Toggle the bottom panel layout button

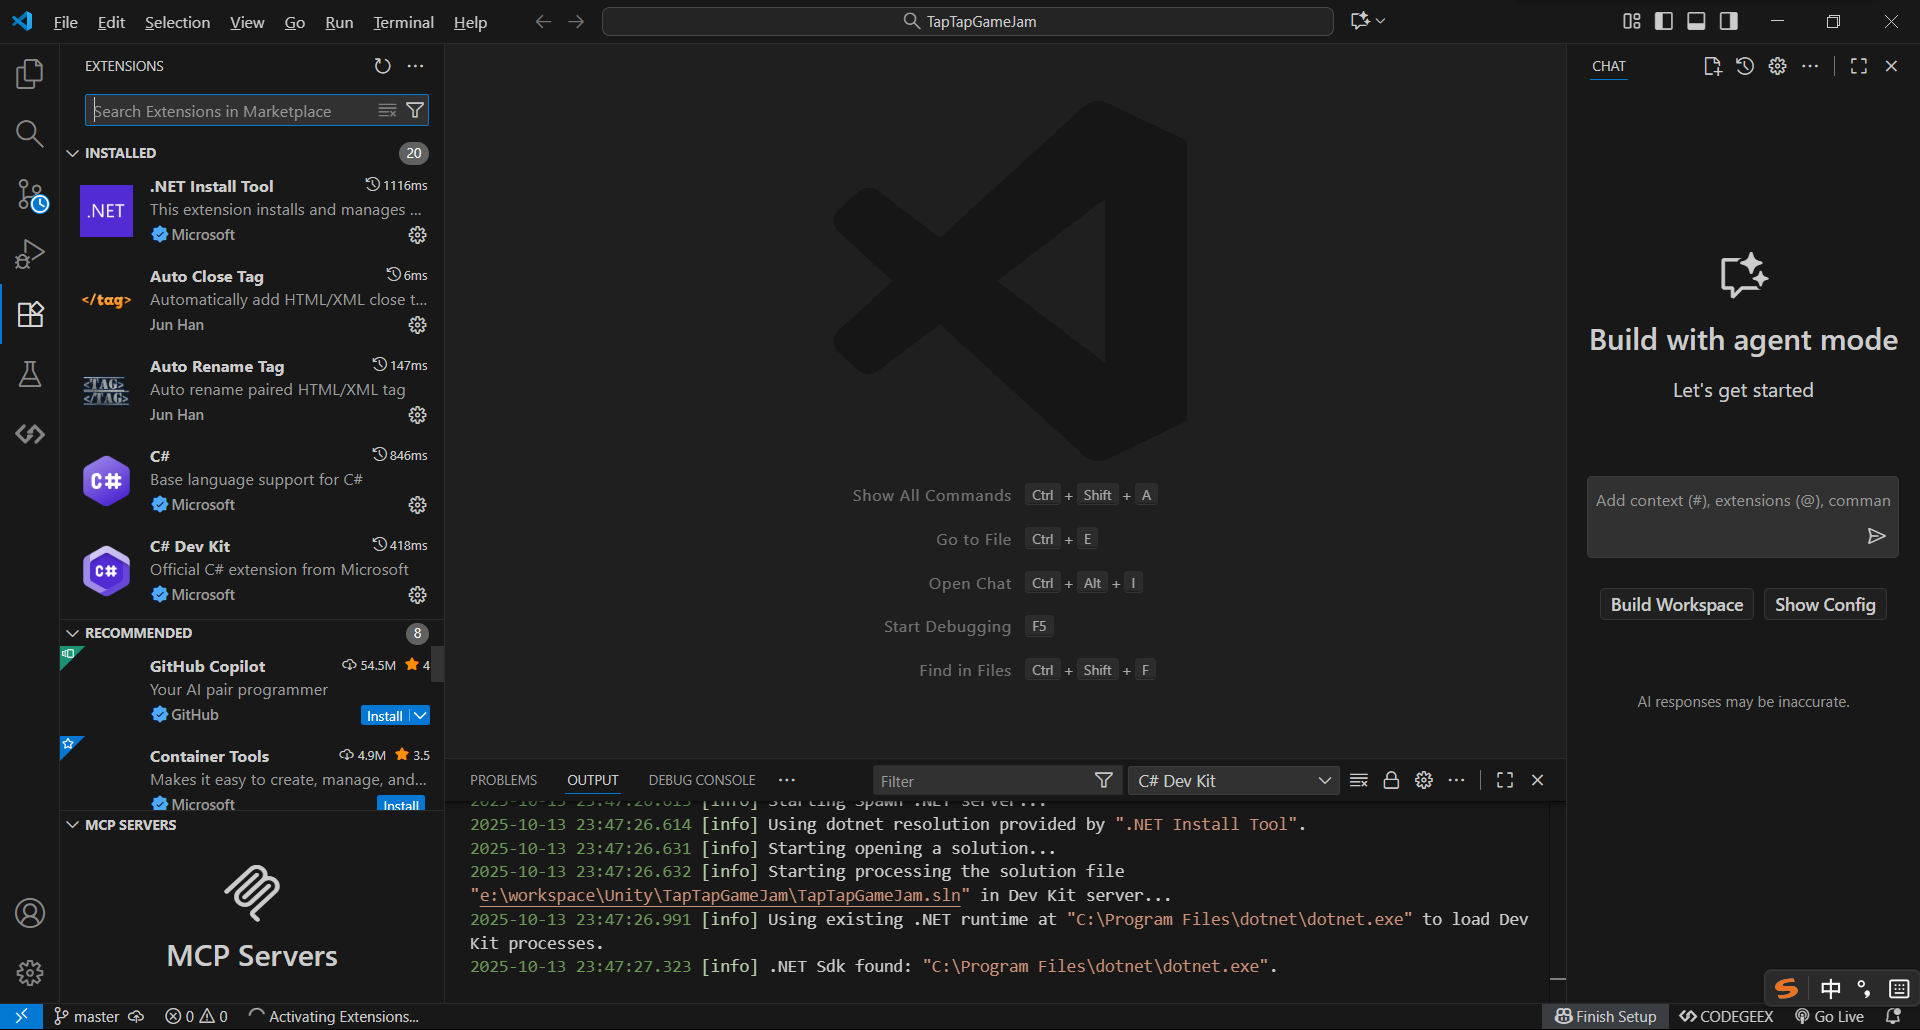click(1696, 21)
